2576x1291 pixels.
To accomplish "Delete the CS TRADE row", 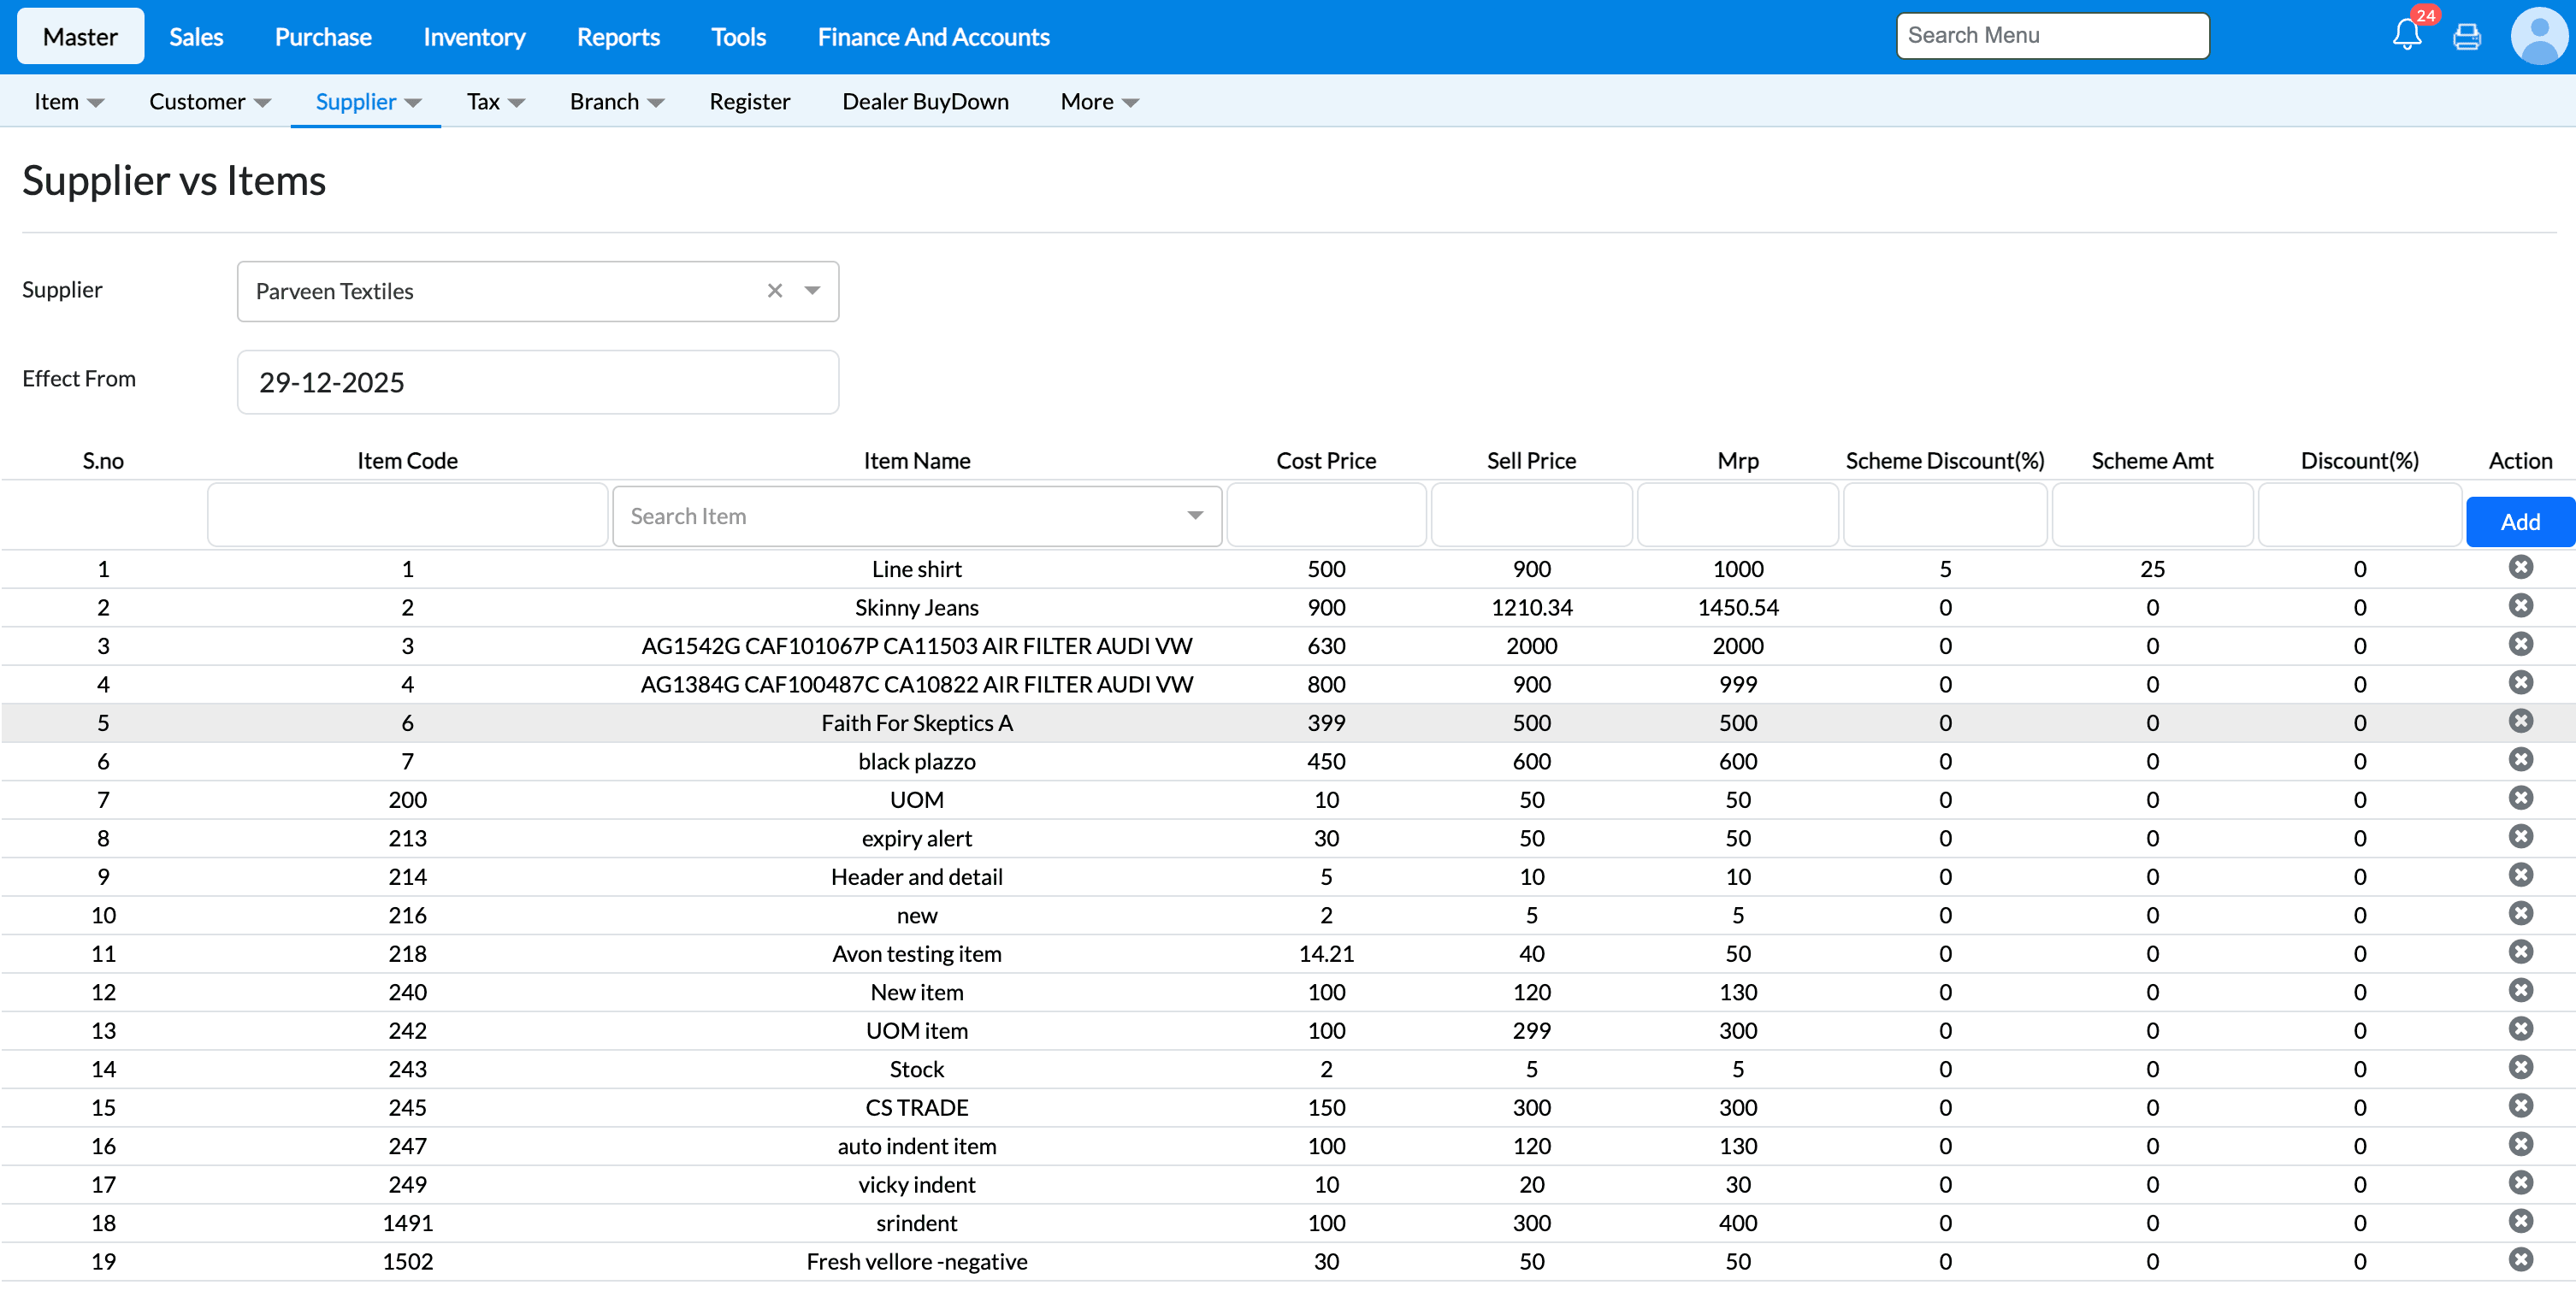I will (2520, 1106).
